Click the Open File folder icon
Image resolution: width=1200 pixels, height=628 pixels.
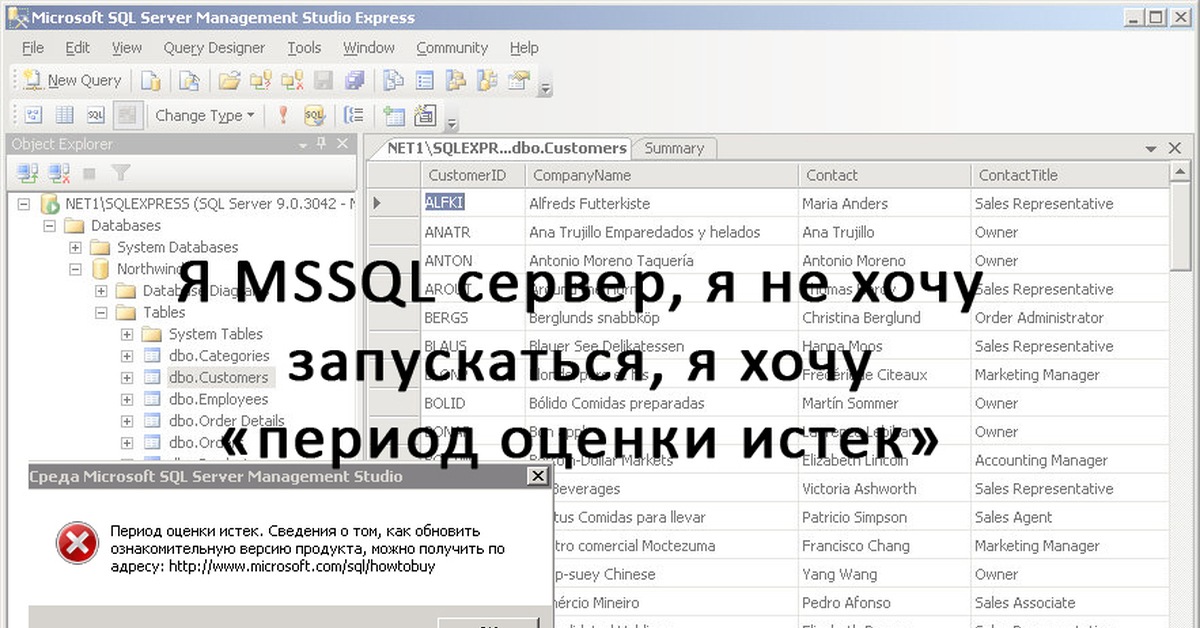point(229,81)
